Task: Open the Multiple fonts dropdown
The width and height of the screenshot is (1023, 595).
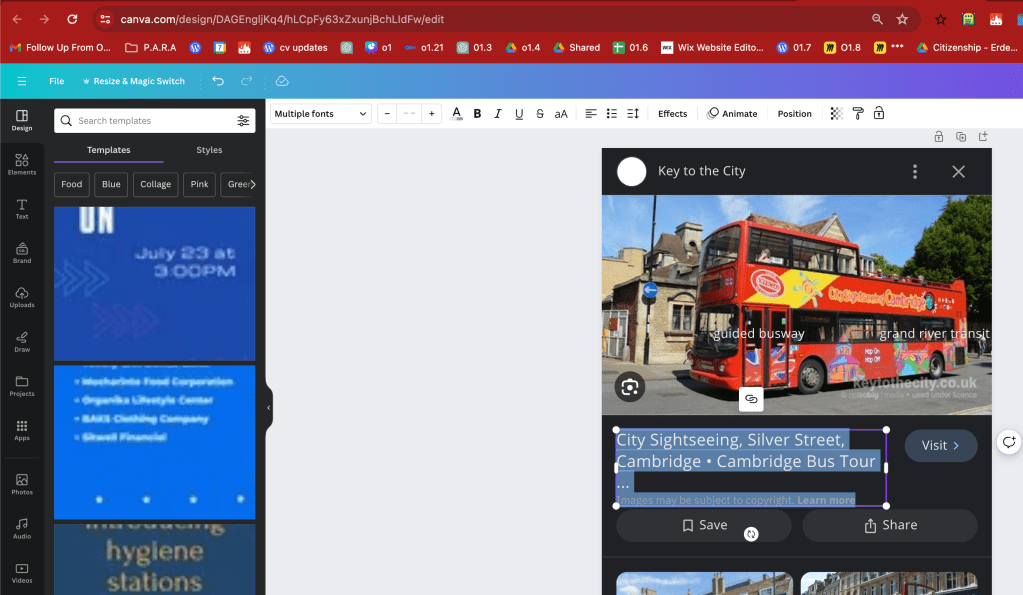Action: point(320,114)
